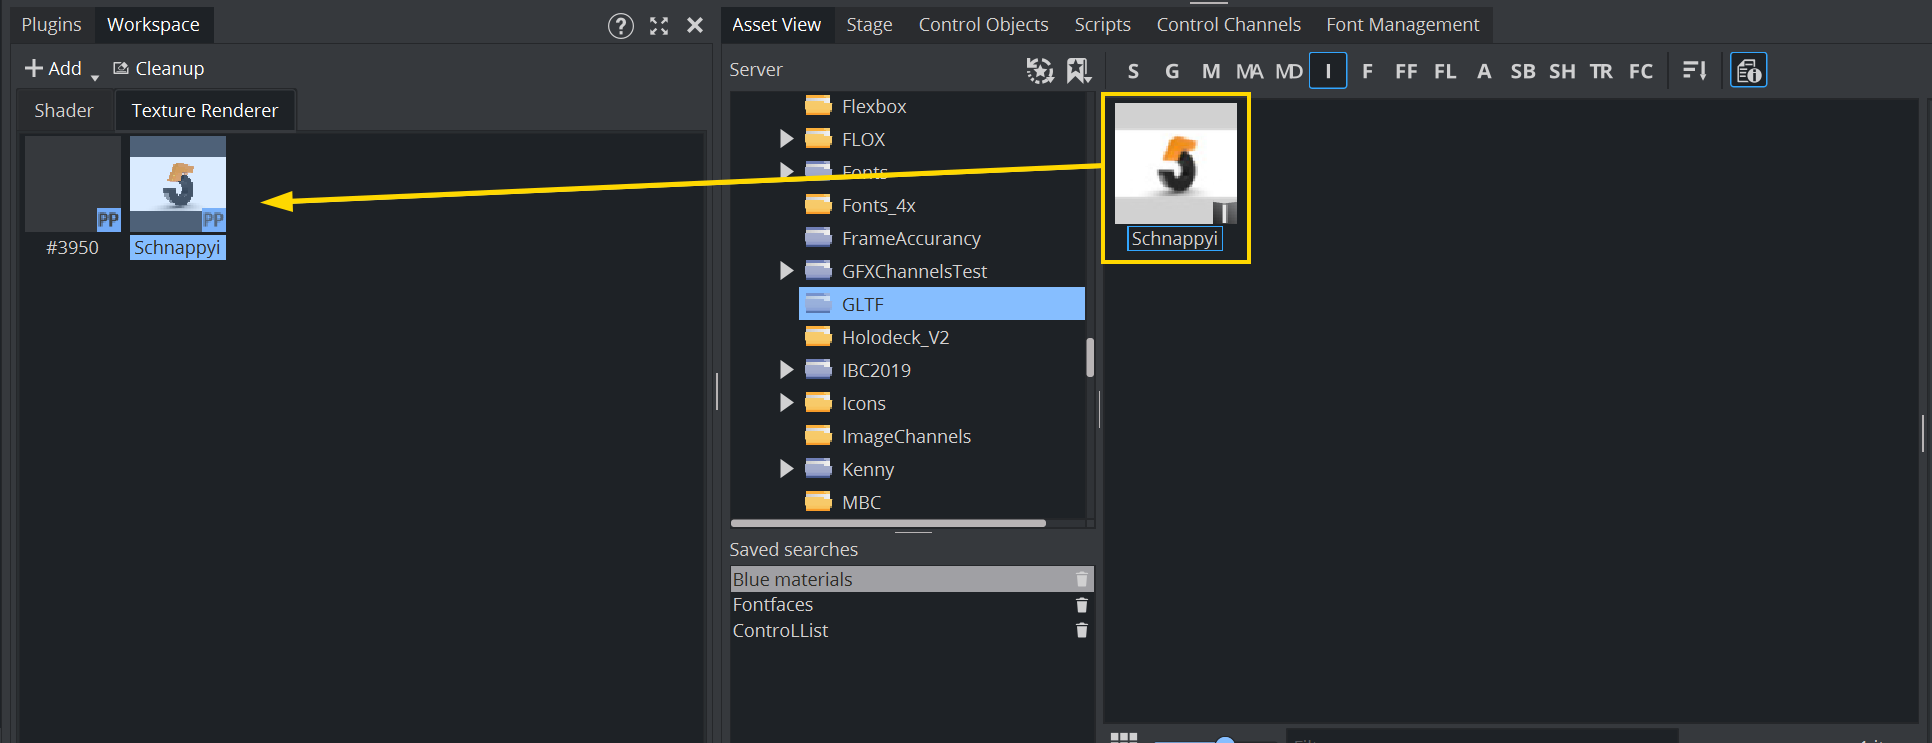Select the Schnappyi thumbnail in Asset View
1932x743 pixels.
pos(1175,164)
